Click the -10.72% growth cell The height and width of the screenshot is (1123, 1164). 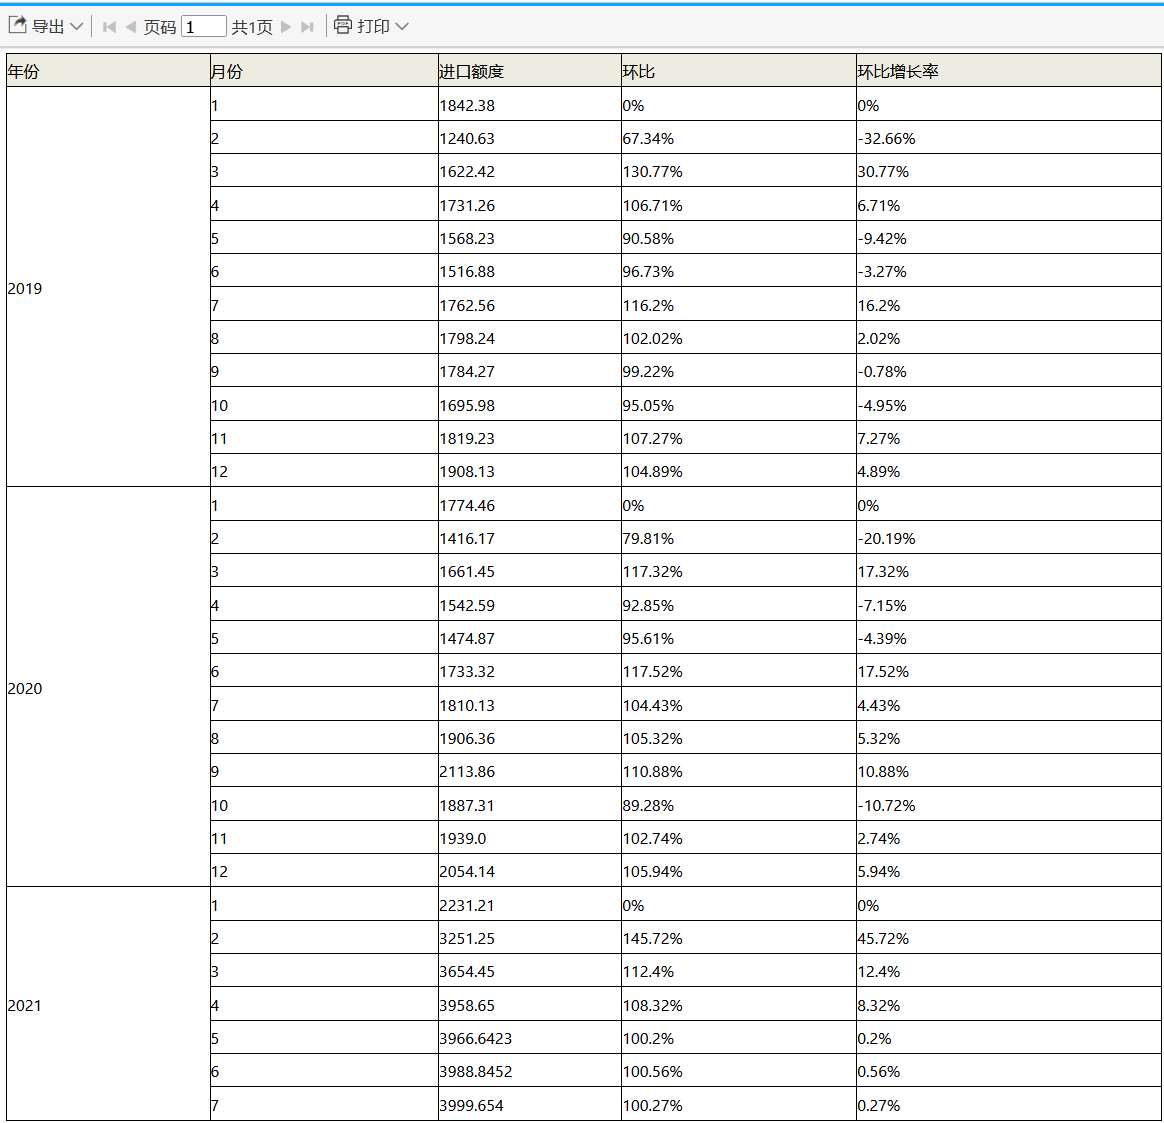(x=1009, y=805)
